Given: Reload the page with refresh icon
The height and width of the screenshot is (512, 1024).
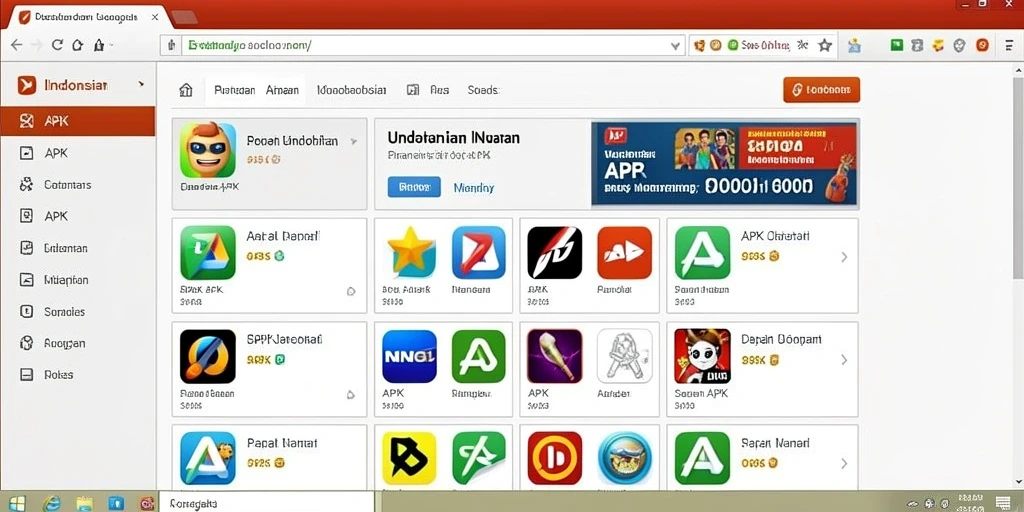Looking at the screenshot, I should click(57, 45).
